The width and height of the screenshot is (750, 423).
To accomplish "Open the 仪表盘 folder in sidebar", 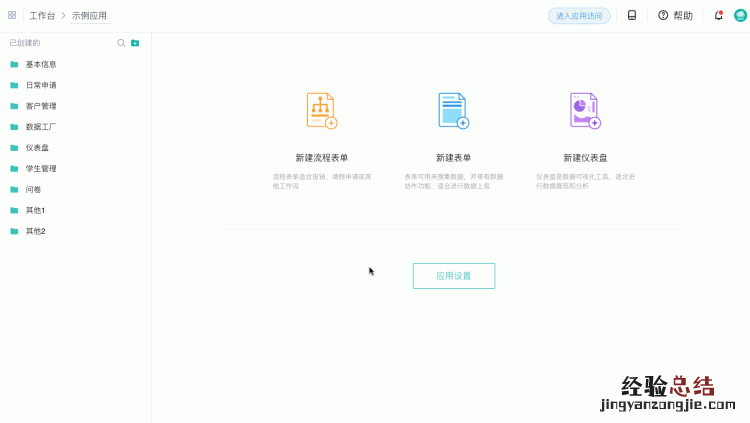I will (x=37, y=148).
